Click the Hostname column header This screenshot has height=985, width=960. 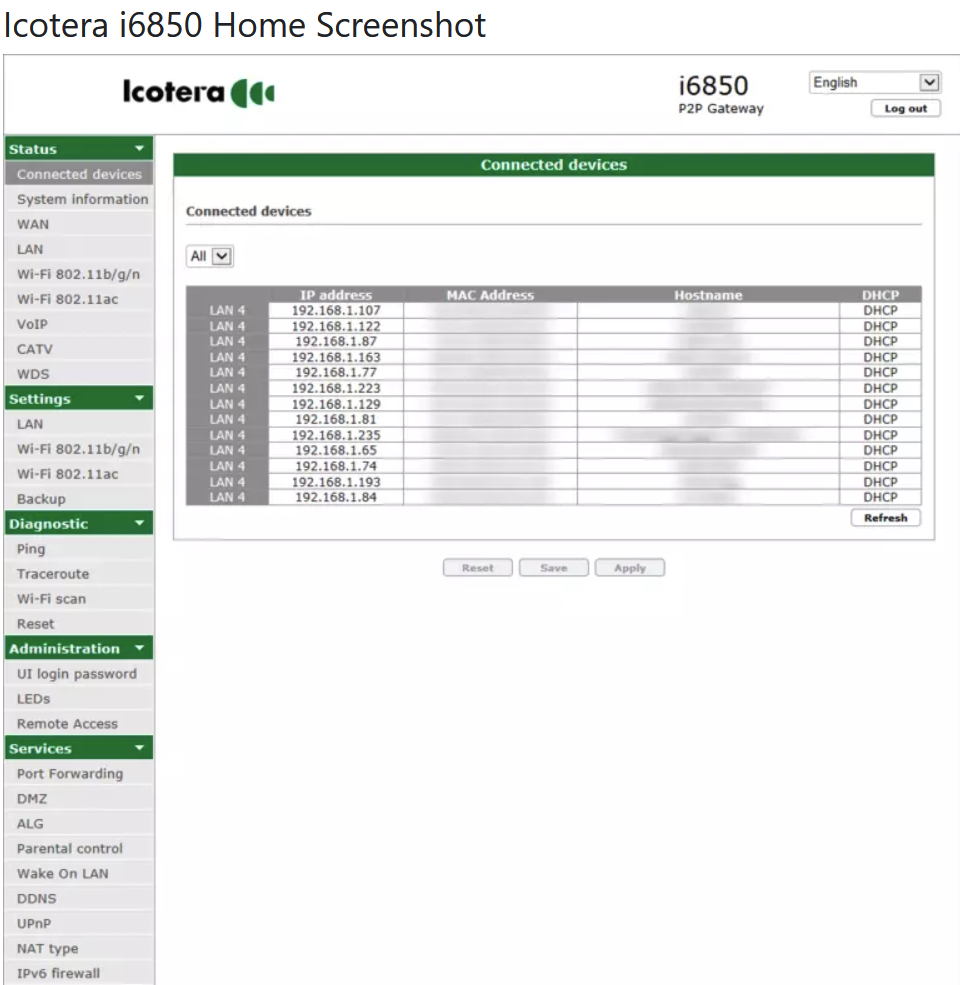(708, 295)
